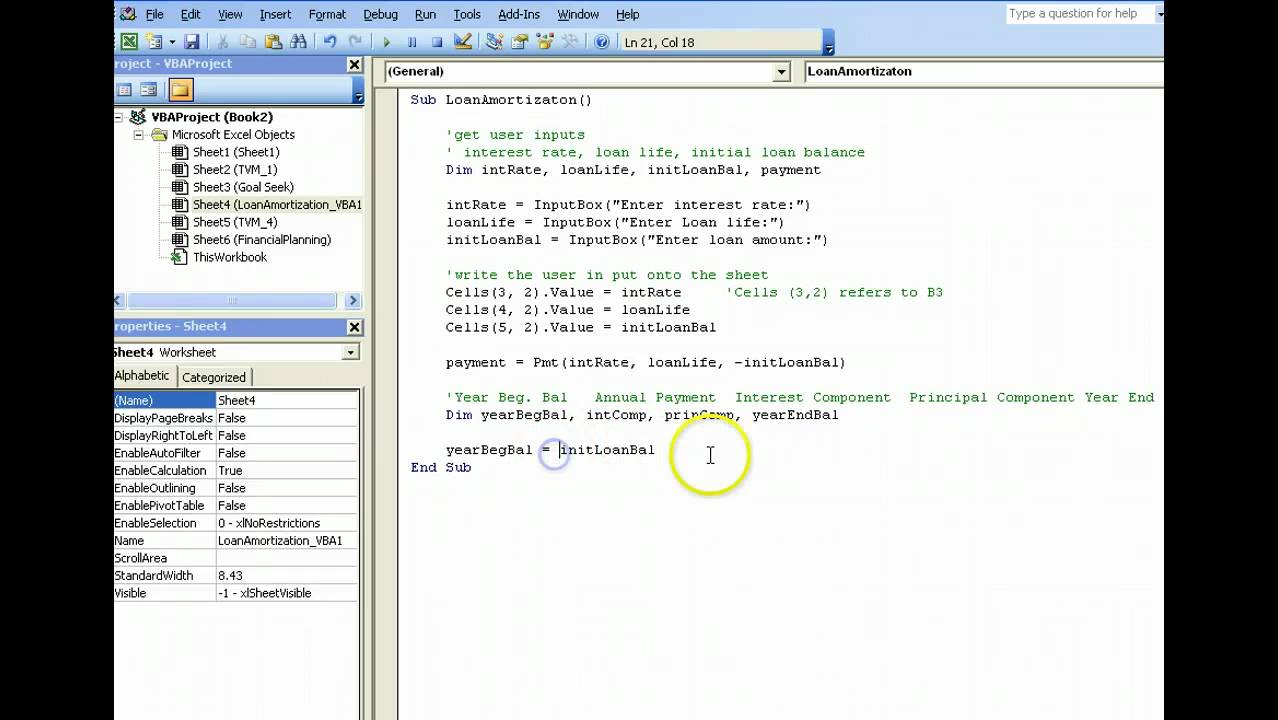1278x720 pixels.
Task: Open the (General) object dropdown
Action: tap(781, 71)
